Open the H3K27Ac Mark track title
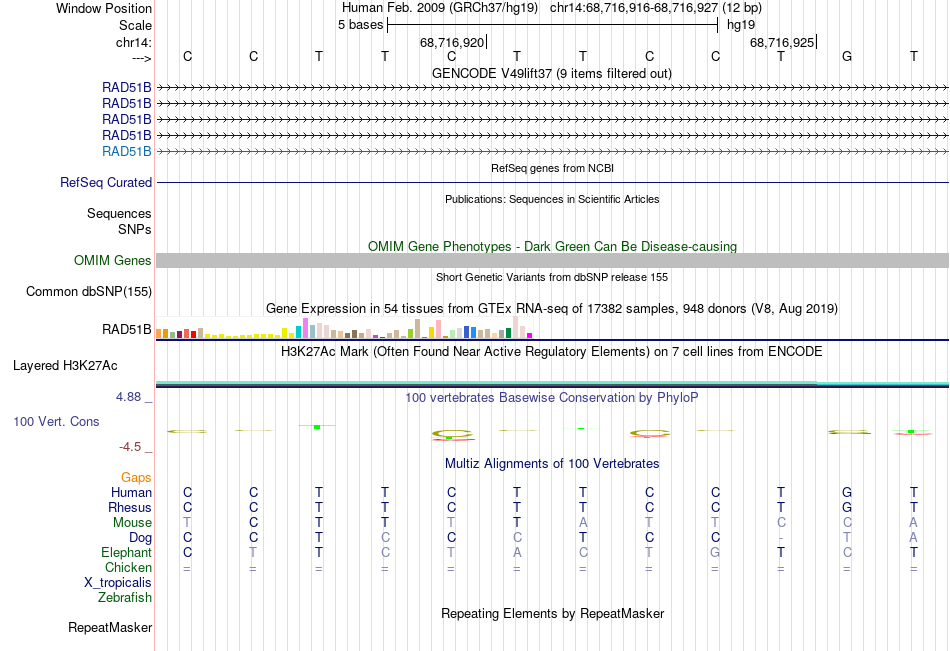Viewport: 950px width, 651px height. (552, 352)
